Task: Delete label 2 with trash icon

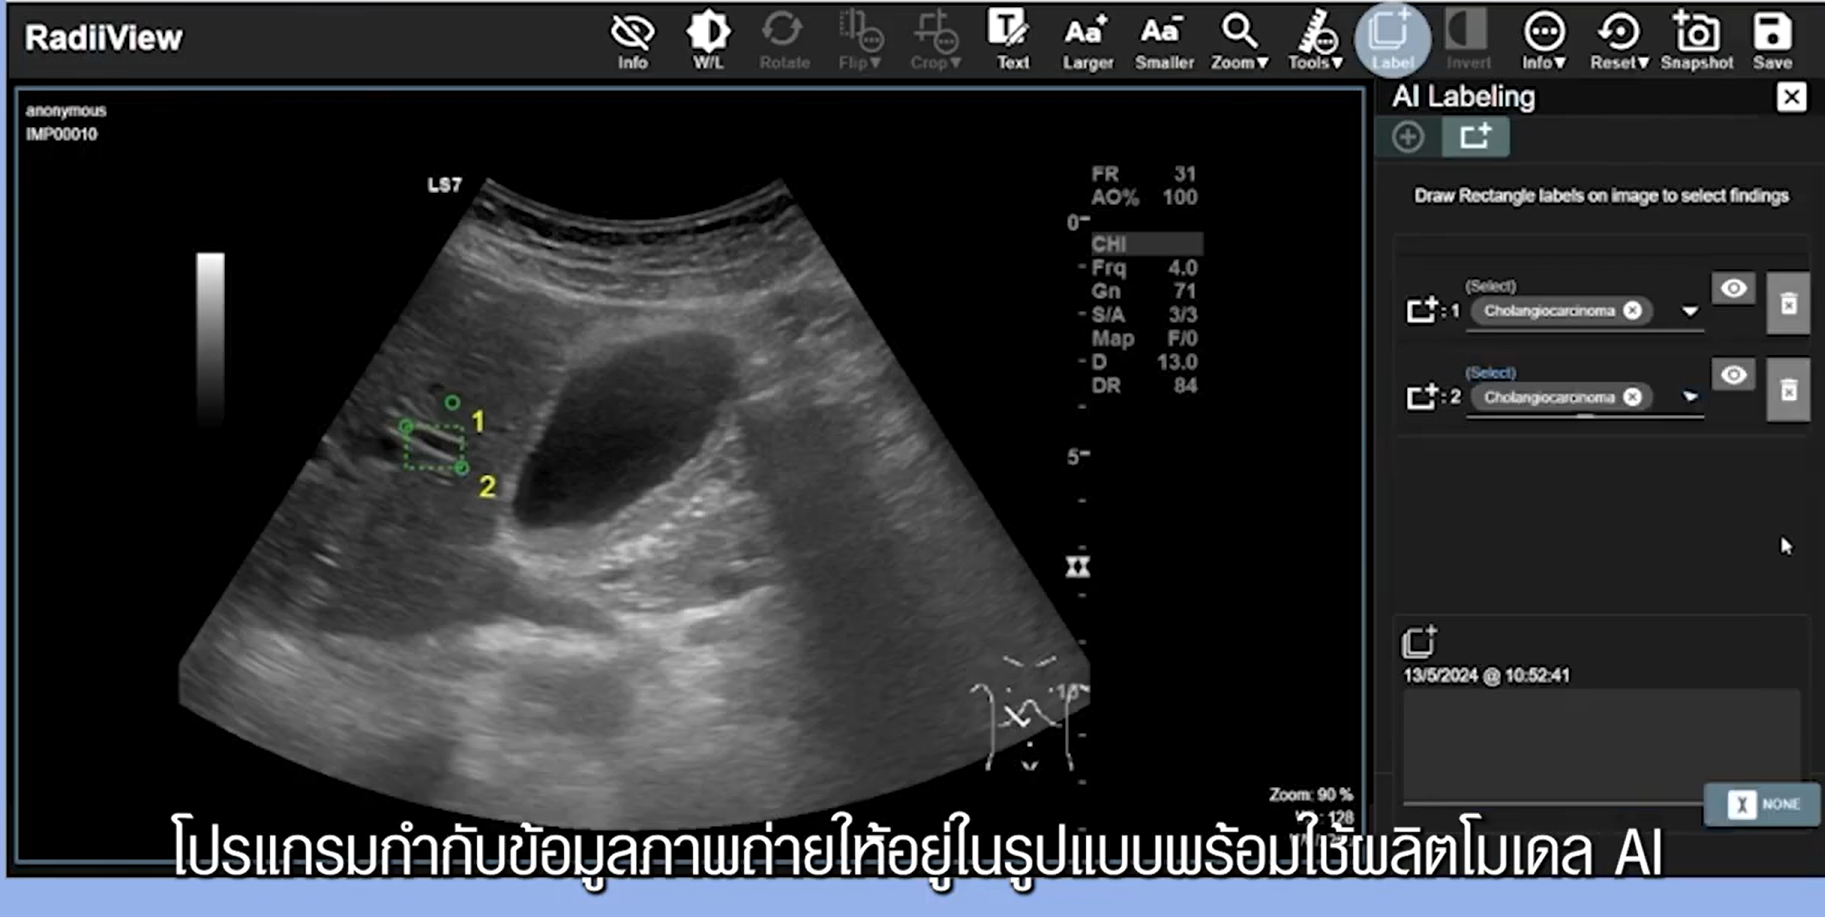Action: [x=1788, y=390]
